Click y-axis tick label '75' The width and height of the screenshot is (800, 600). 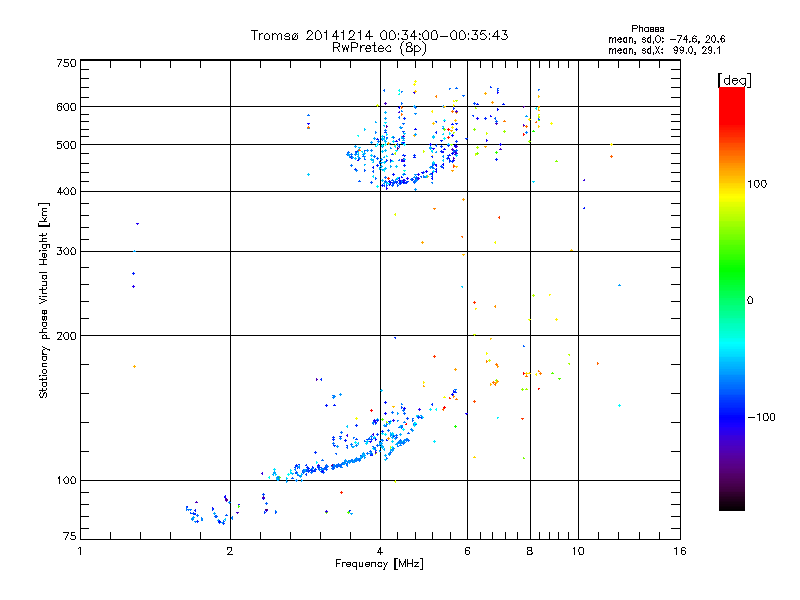(x=70, y=536)
